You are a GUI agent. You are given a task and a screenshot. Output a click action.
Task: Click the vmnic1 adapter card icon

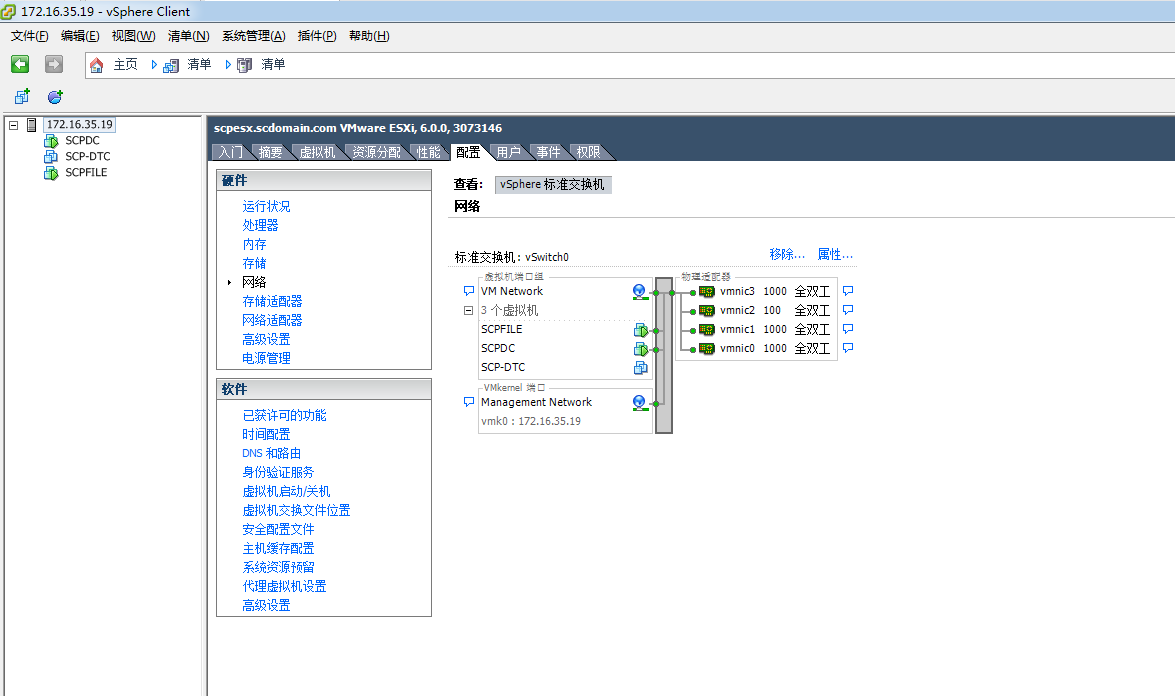pos(707,330)
